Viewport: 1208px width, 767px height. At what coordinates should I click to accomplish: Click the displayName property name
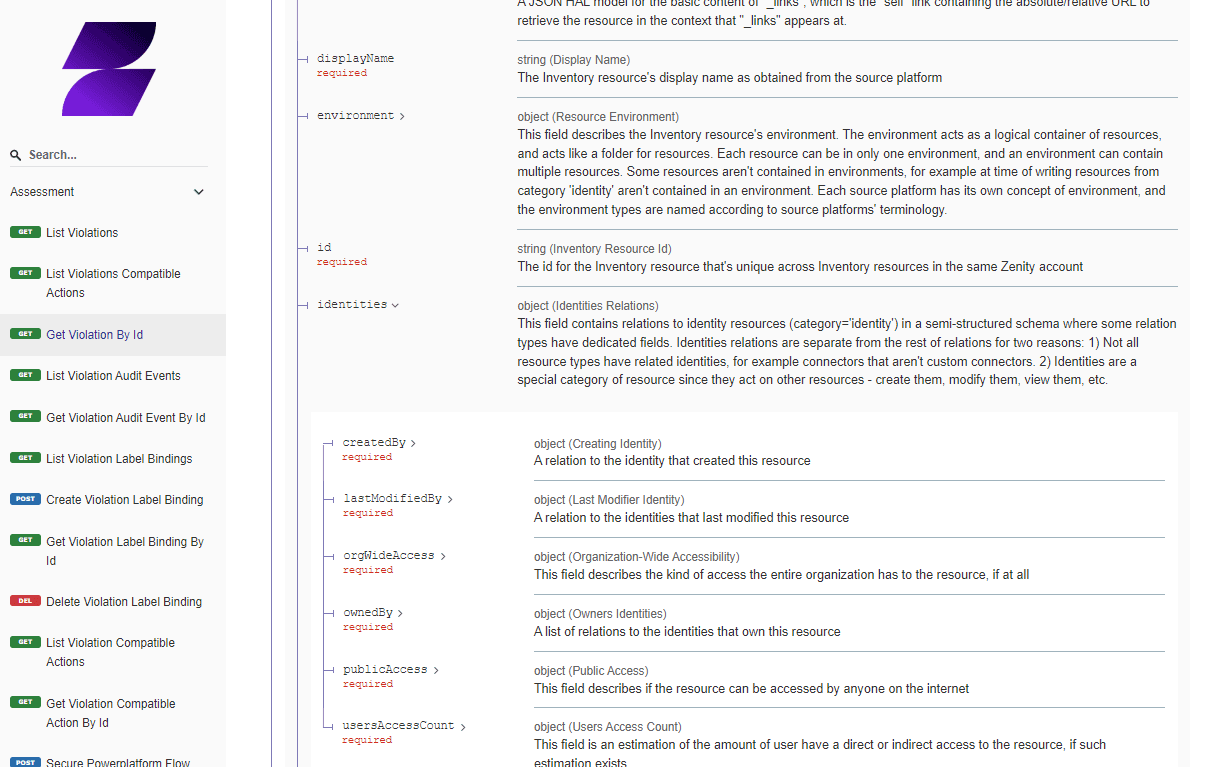coord(355,59)
